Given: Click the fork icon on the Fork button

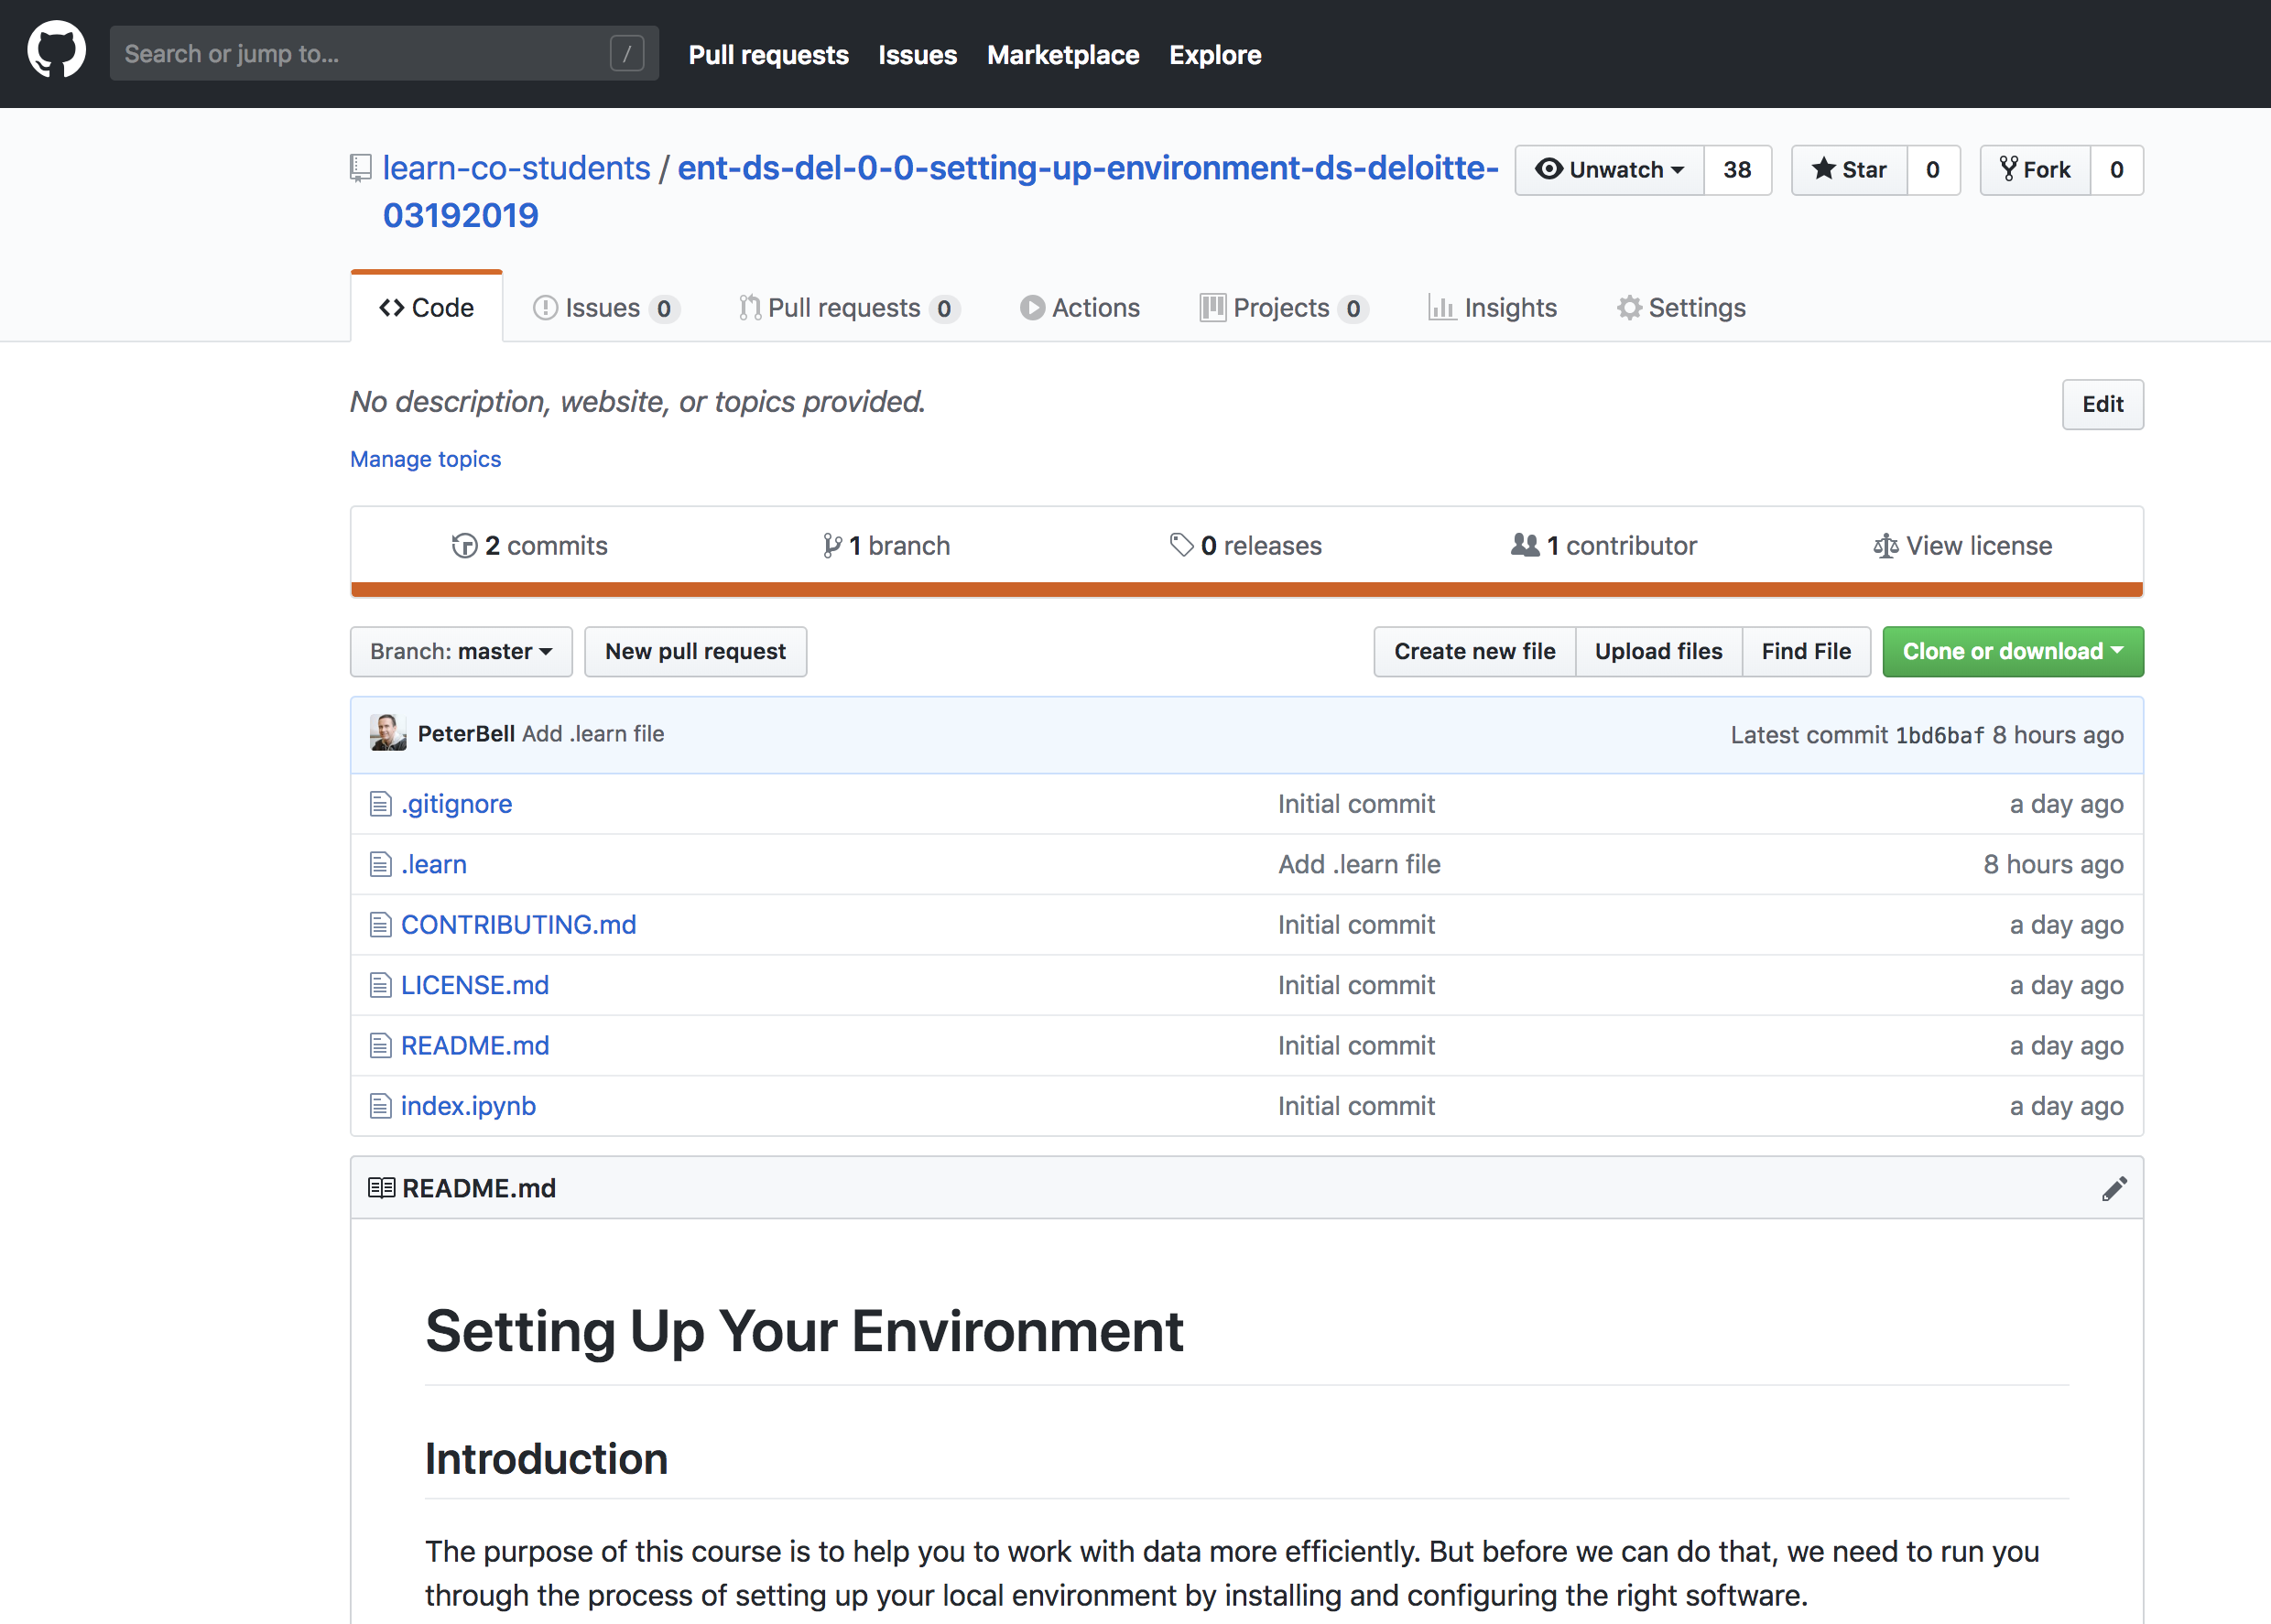Looking at the screenshot, I should pyautogui.click(x=2008, y=170).
